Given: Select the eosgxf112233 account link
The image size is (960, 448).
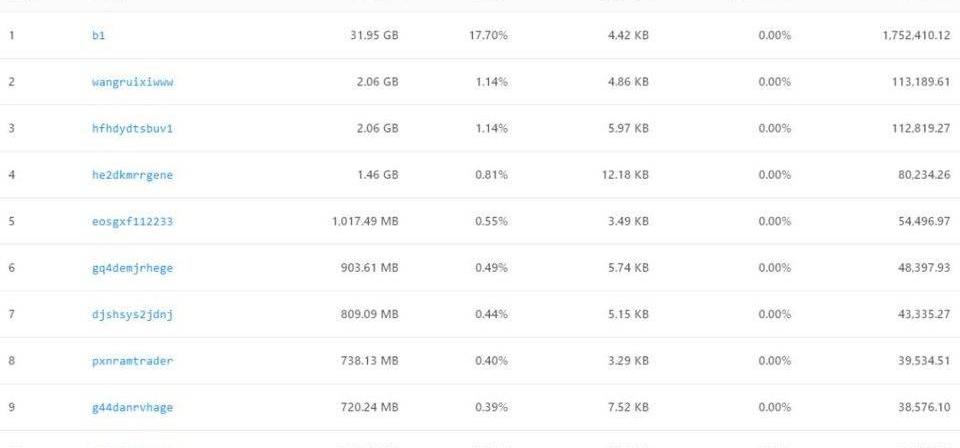Looking at the screenshot, I should coord(132,221).
